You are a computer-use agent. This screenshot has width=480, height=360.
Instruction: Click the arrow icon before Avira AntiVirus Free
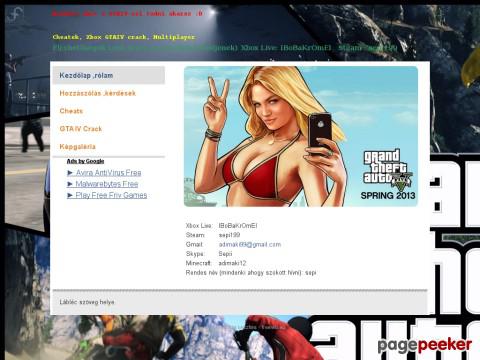tap(70, 173)
